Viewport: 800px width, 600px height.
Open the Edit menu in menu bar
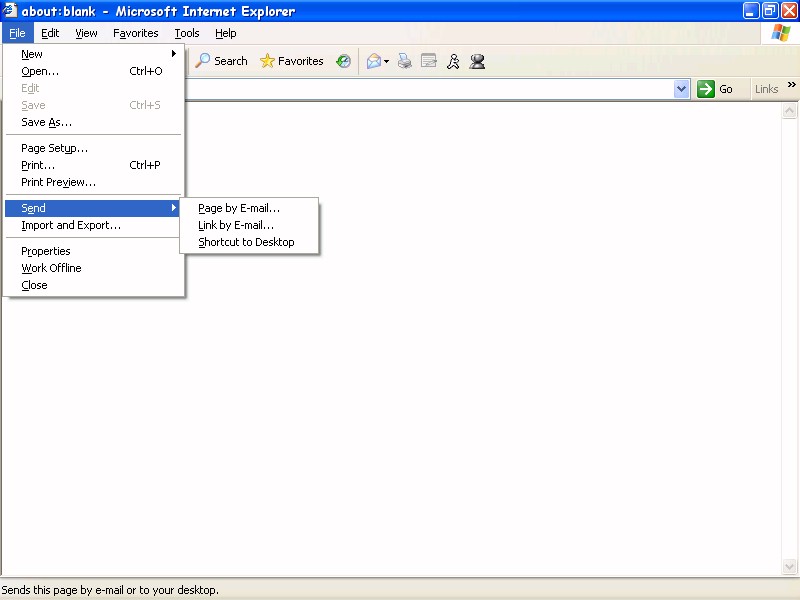click(x=50, y=33)
